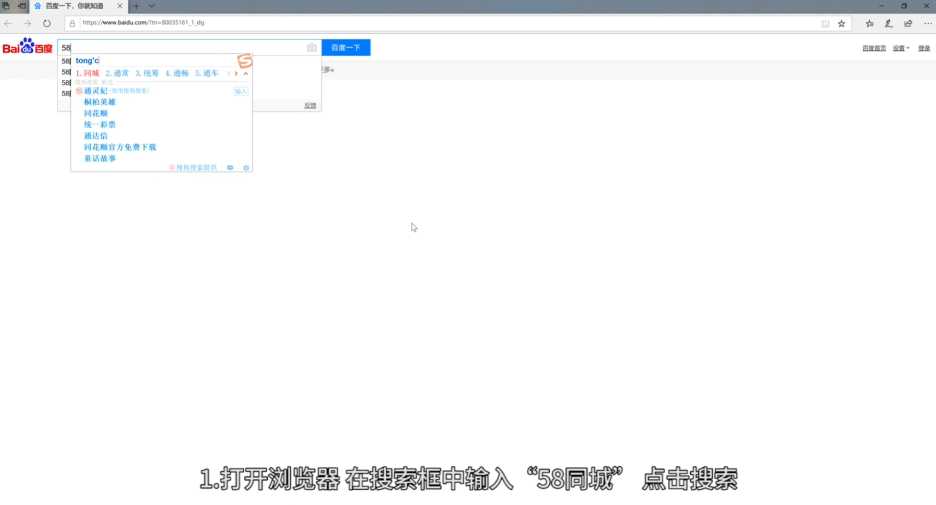Click the icon left of the IME gear
This screenshot has width=936, height=505.
click(x=230, y=168)
